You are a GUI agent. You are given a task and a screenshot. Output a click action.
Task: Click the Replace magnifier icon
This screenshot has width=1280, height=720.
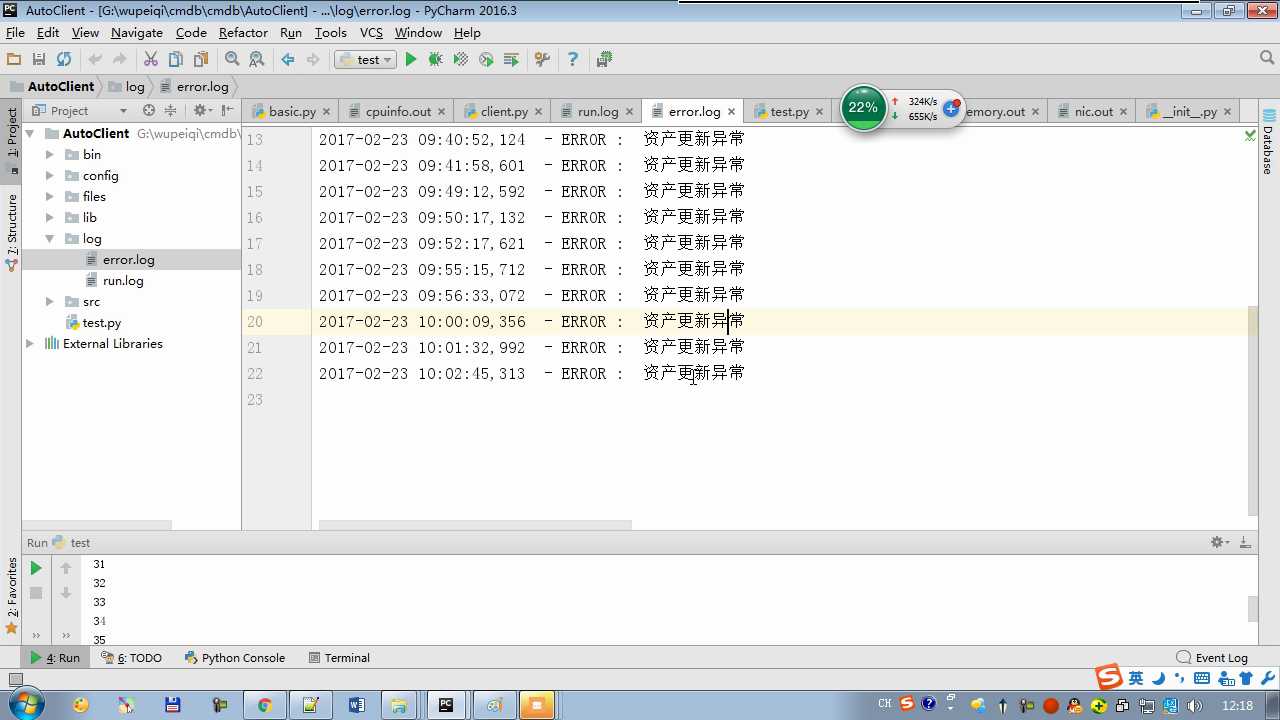(x=257, y=60)
